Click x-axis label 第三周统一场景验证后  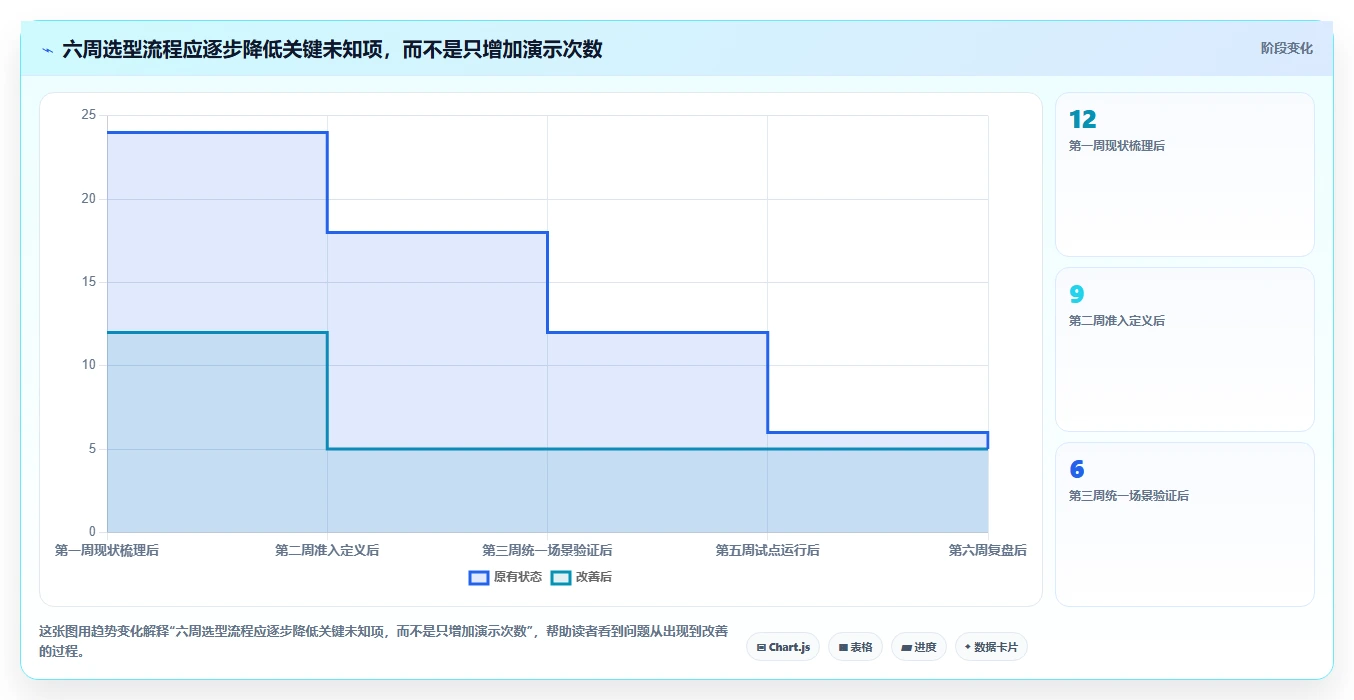tap(547, 550)
